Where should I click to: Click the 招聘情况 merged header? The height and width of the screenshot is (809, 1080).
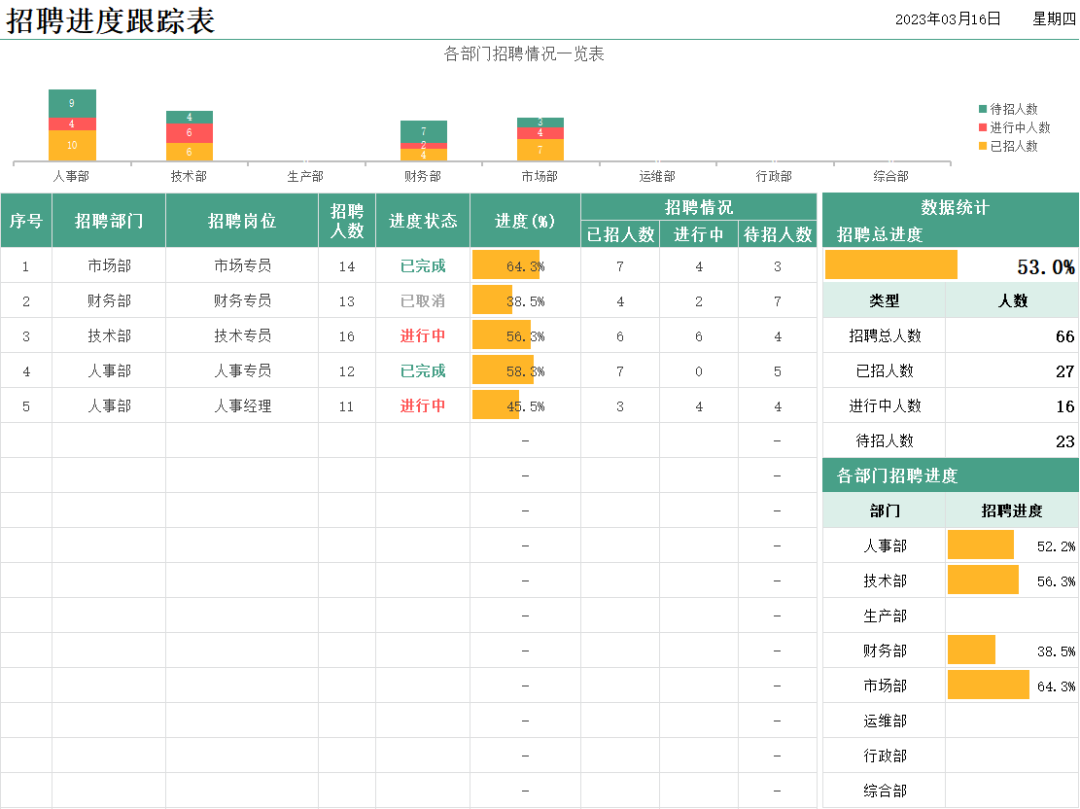coord(698,207)
